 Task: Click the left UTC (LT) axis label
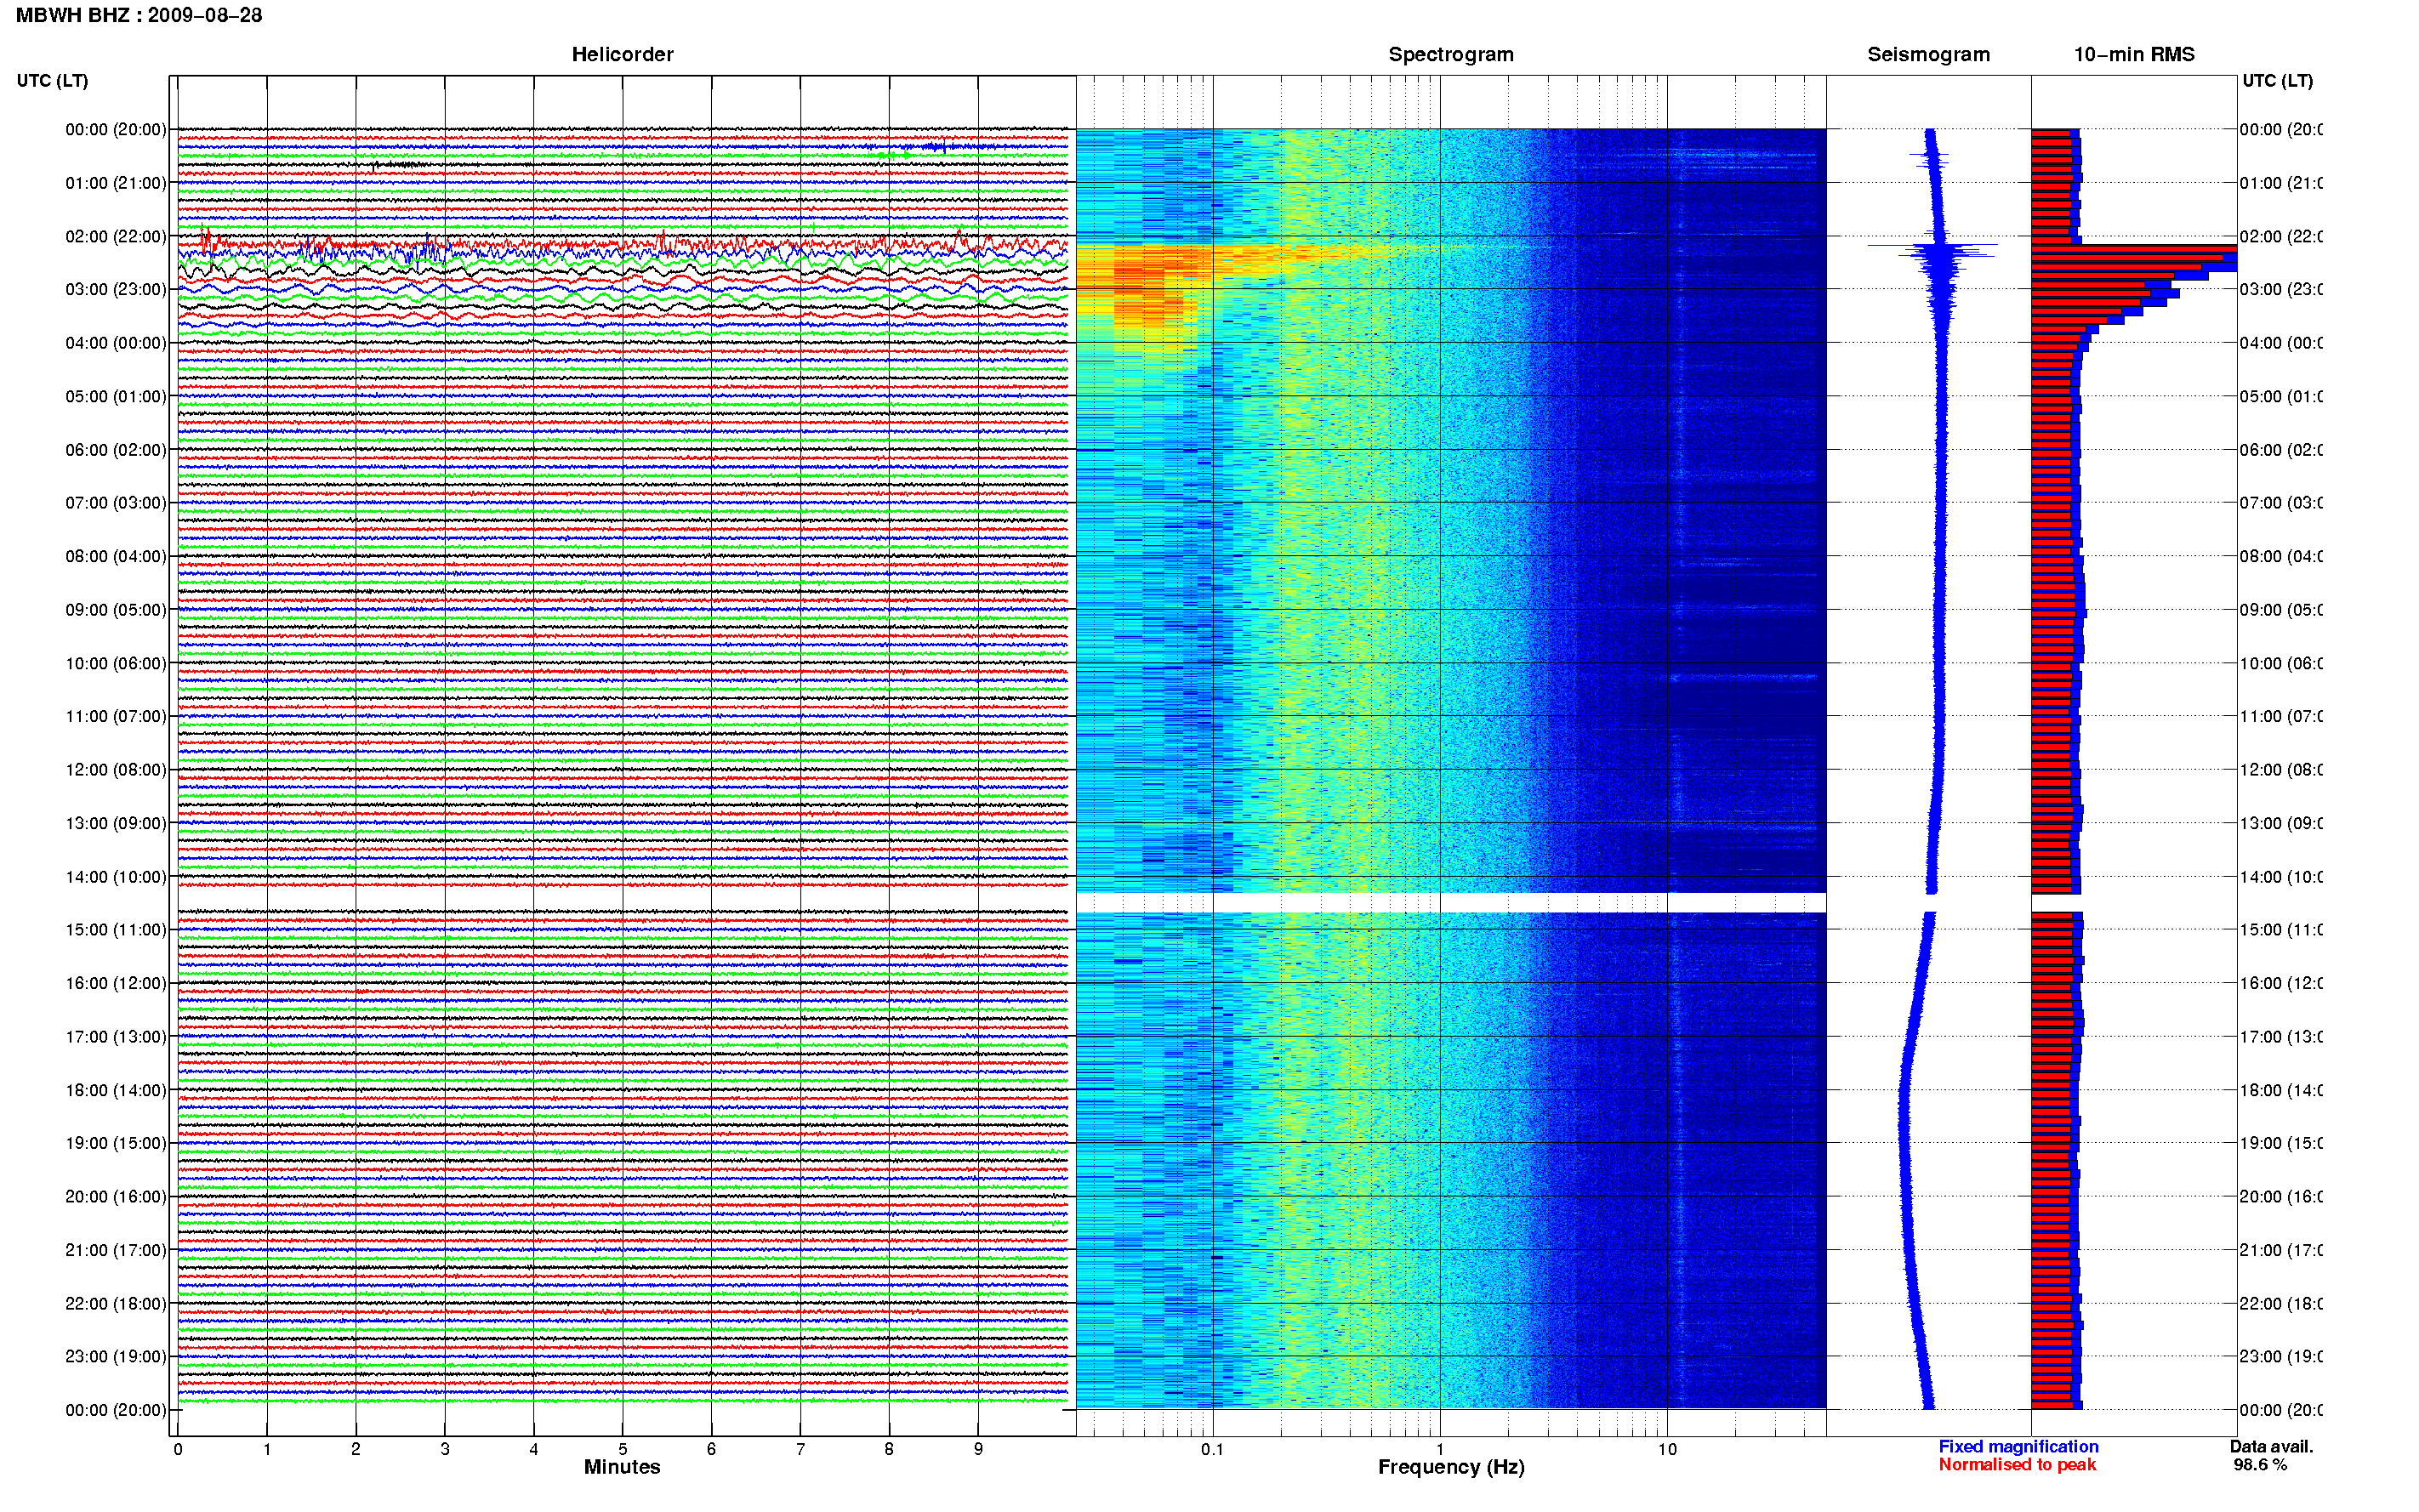(x=52, y=80)
